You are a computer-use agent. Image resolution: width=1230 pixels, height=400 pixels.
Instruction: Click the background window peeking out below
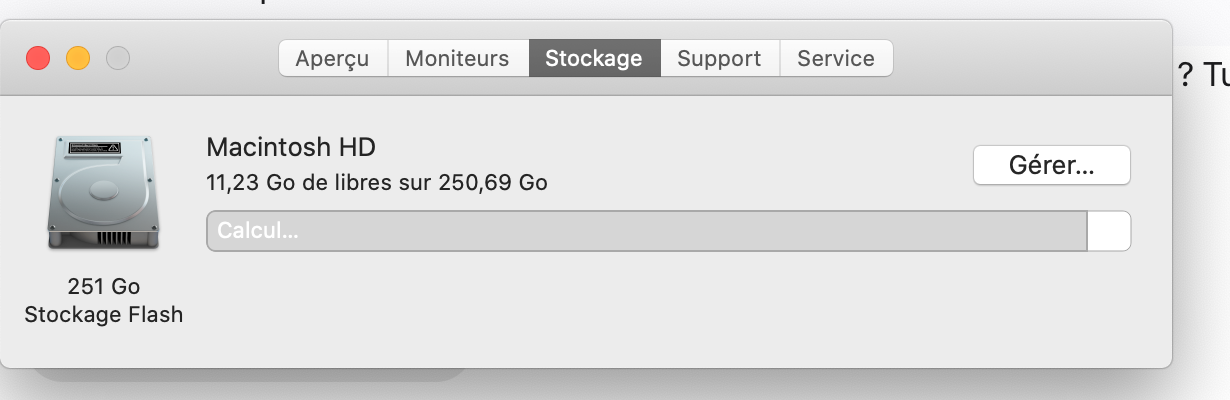tap(250, 375)
